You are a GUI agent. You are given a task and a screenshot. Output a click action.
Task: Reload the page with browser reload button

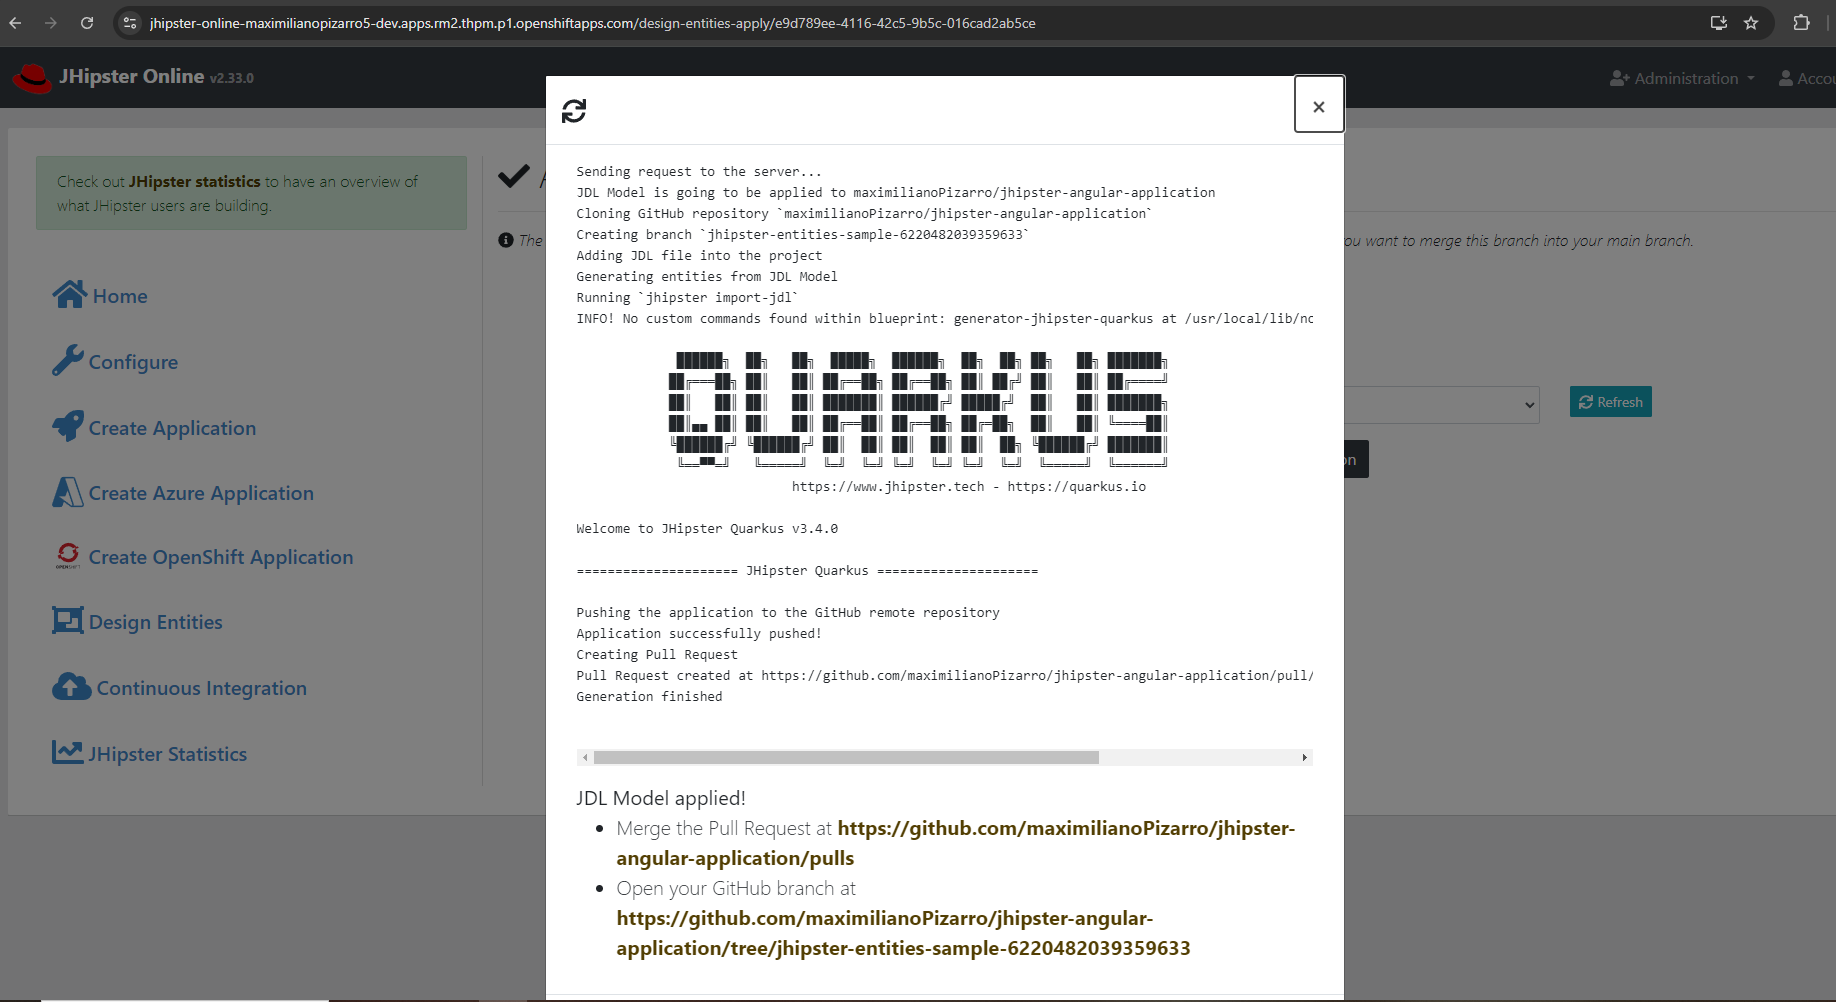(87, 22)
